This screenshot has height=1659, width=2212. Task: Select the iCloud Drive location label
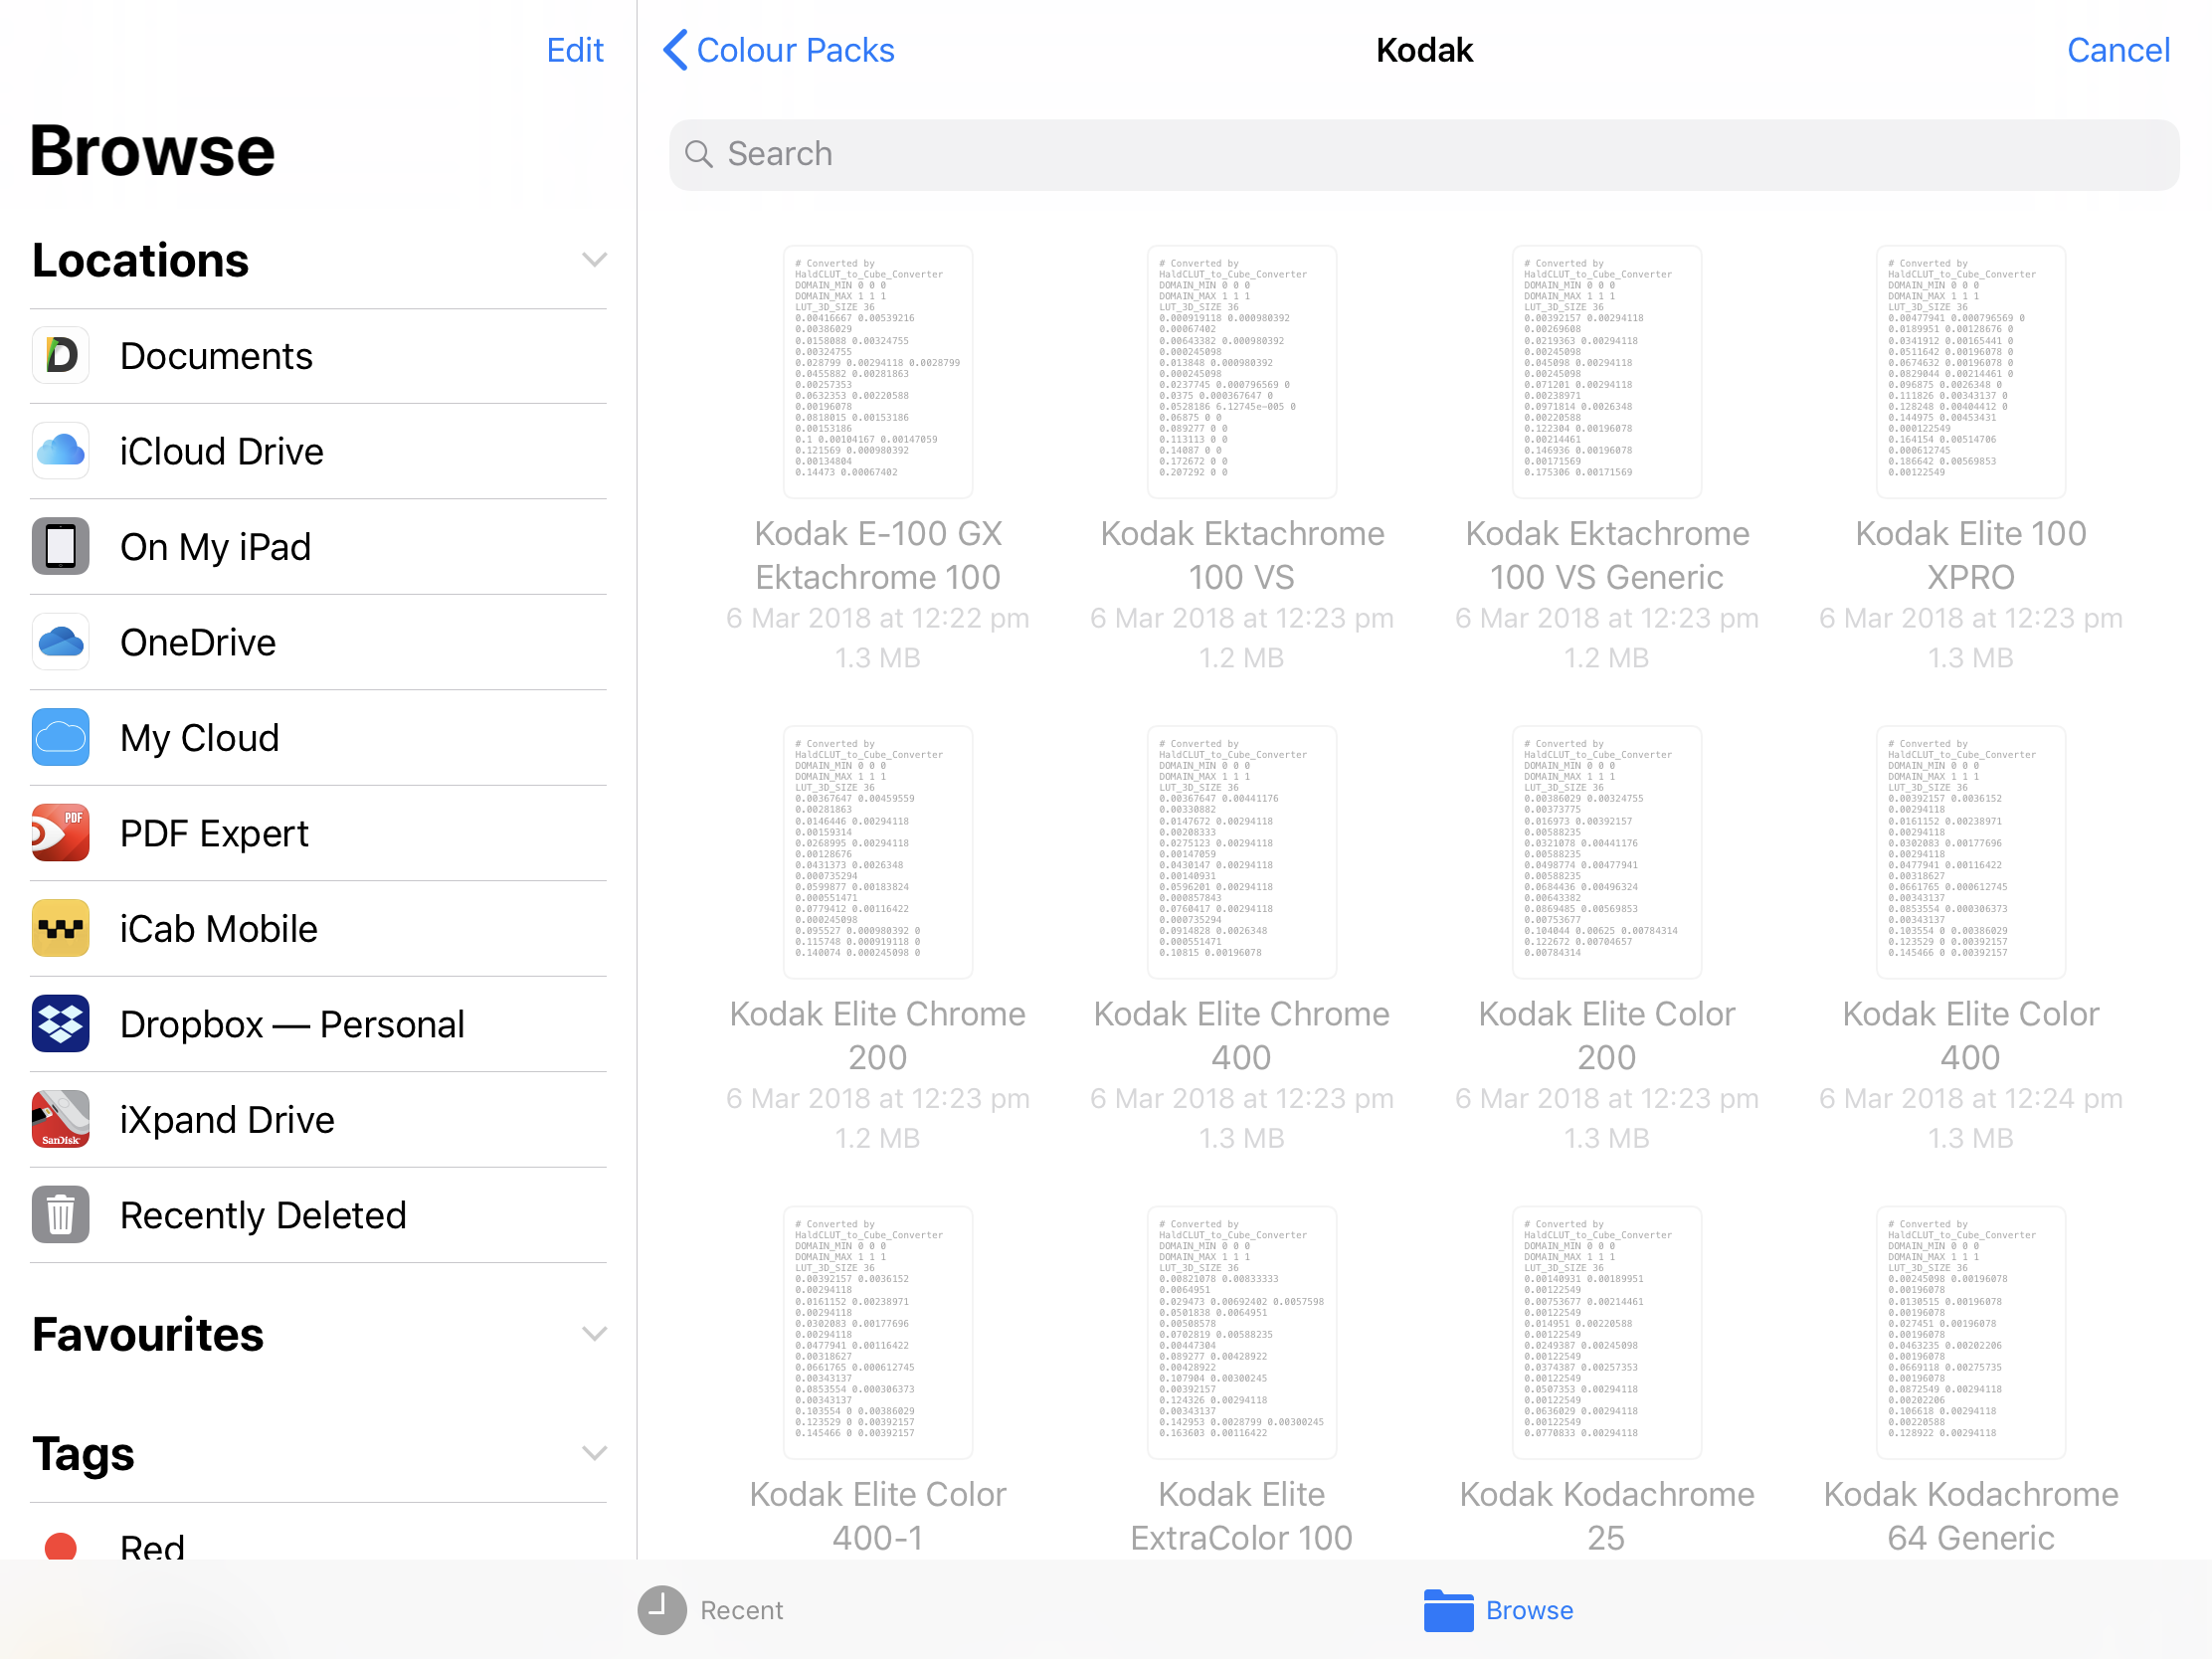coord(222,452)
